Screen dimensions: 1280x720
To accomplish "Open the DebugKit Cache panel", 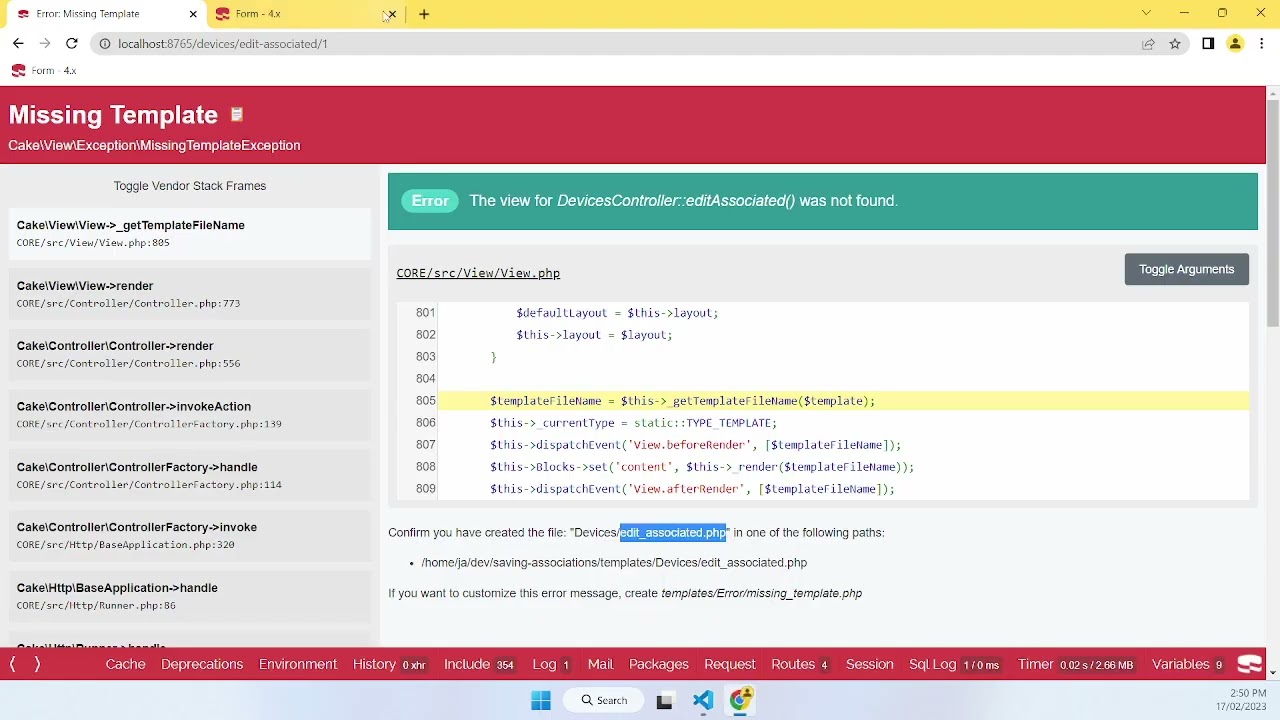I will [x=126, y=664].
